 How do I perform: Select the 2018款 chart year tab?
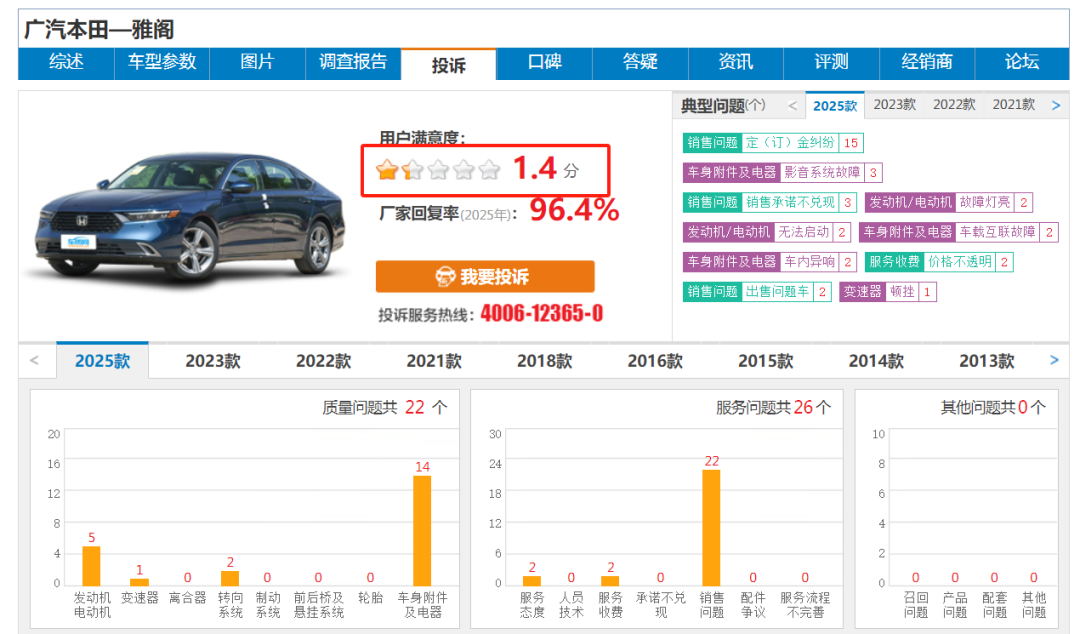point(545,361)
